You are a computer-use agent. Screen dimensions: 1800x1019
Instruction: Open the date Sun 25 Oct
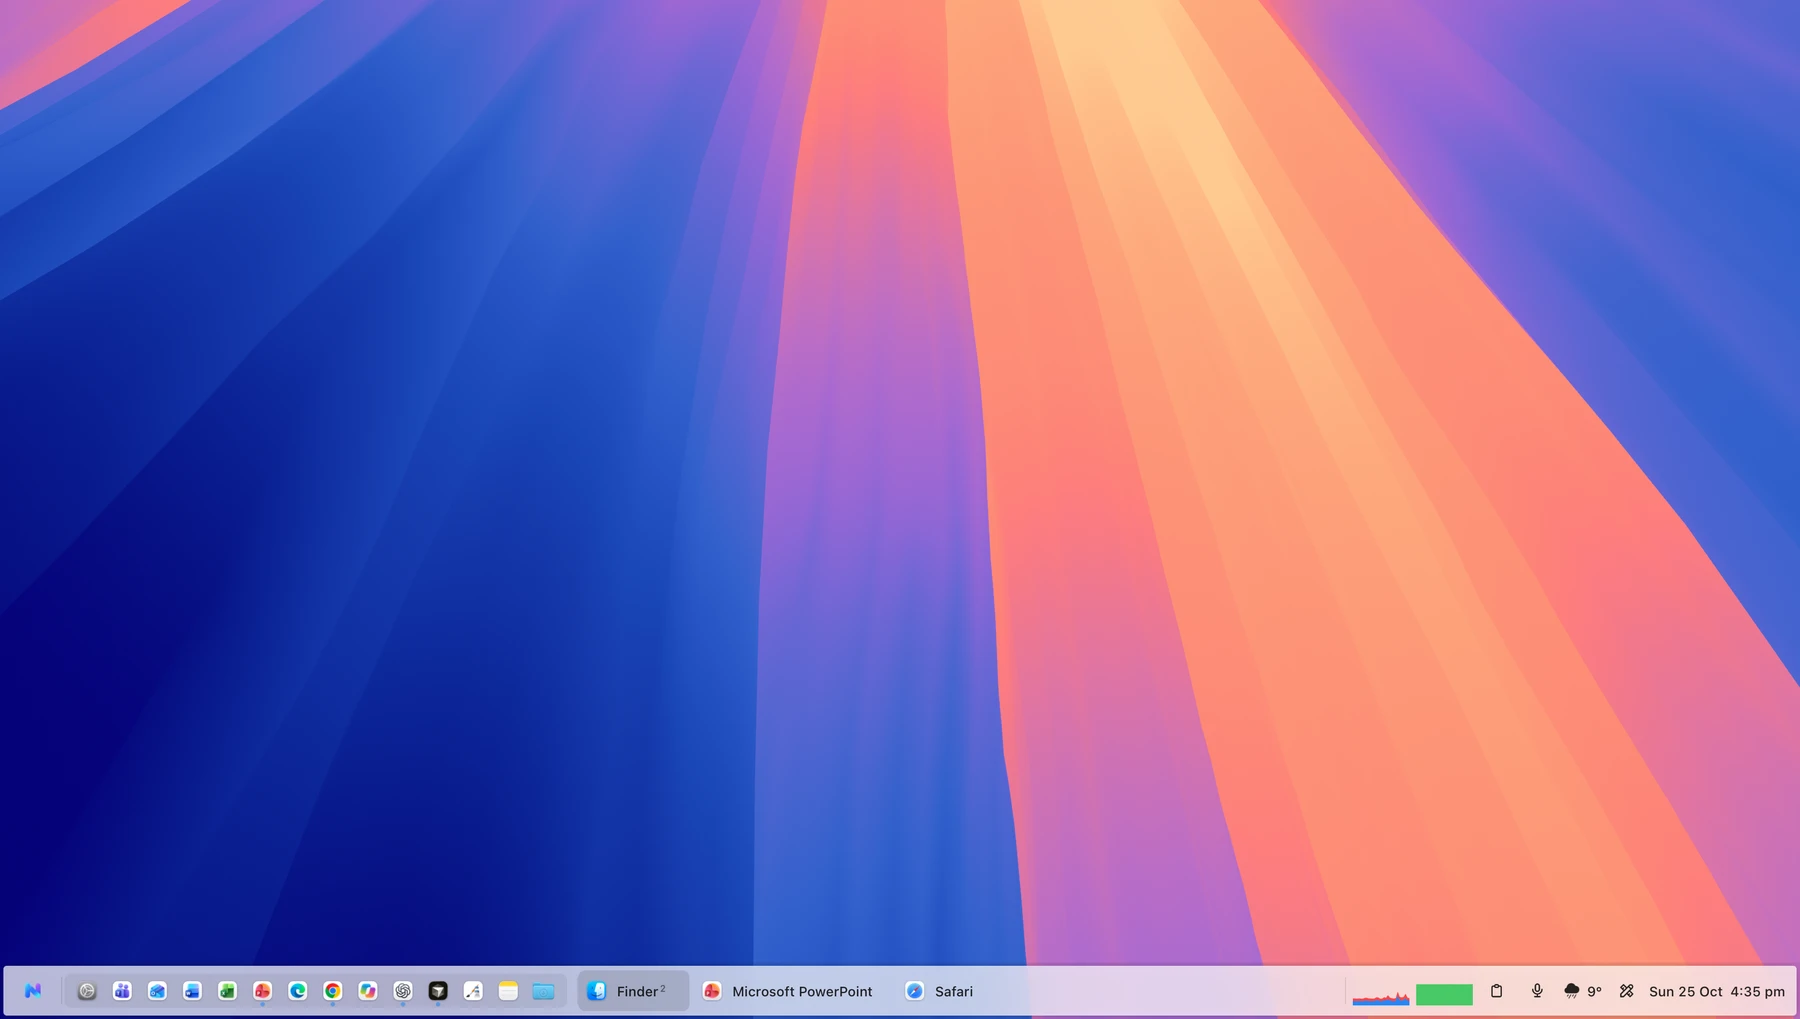[1686, 992]
